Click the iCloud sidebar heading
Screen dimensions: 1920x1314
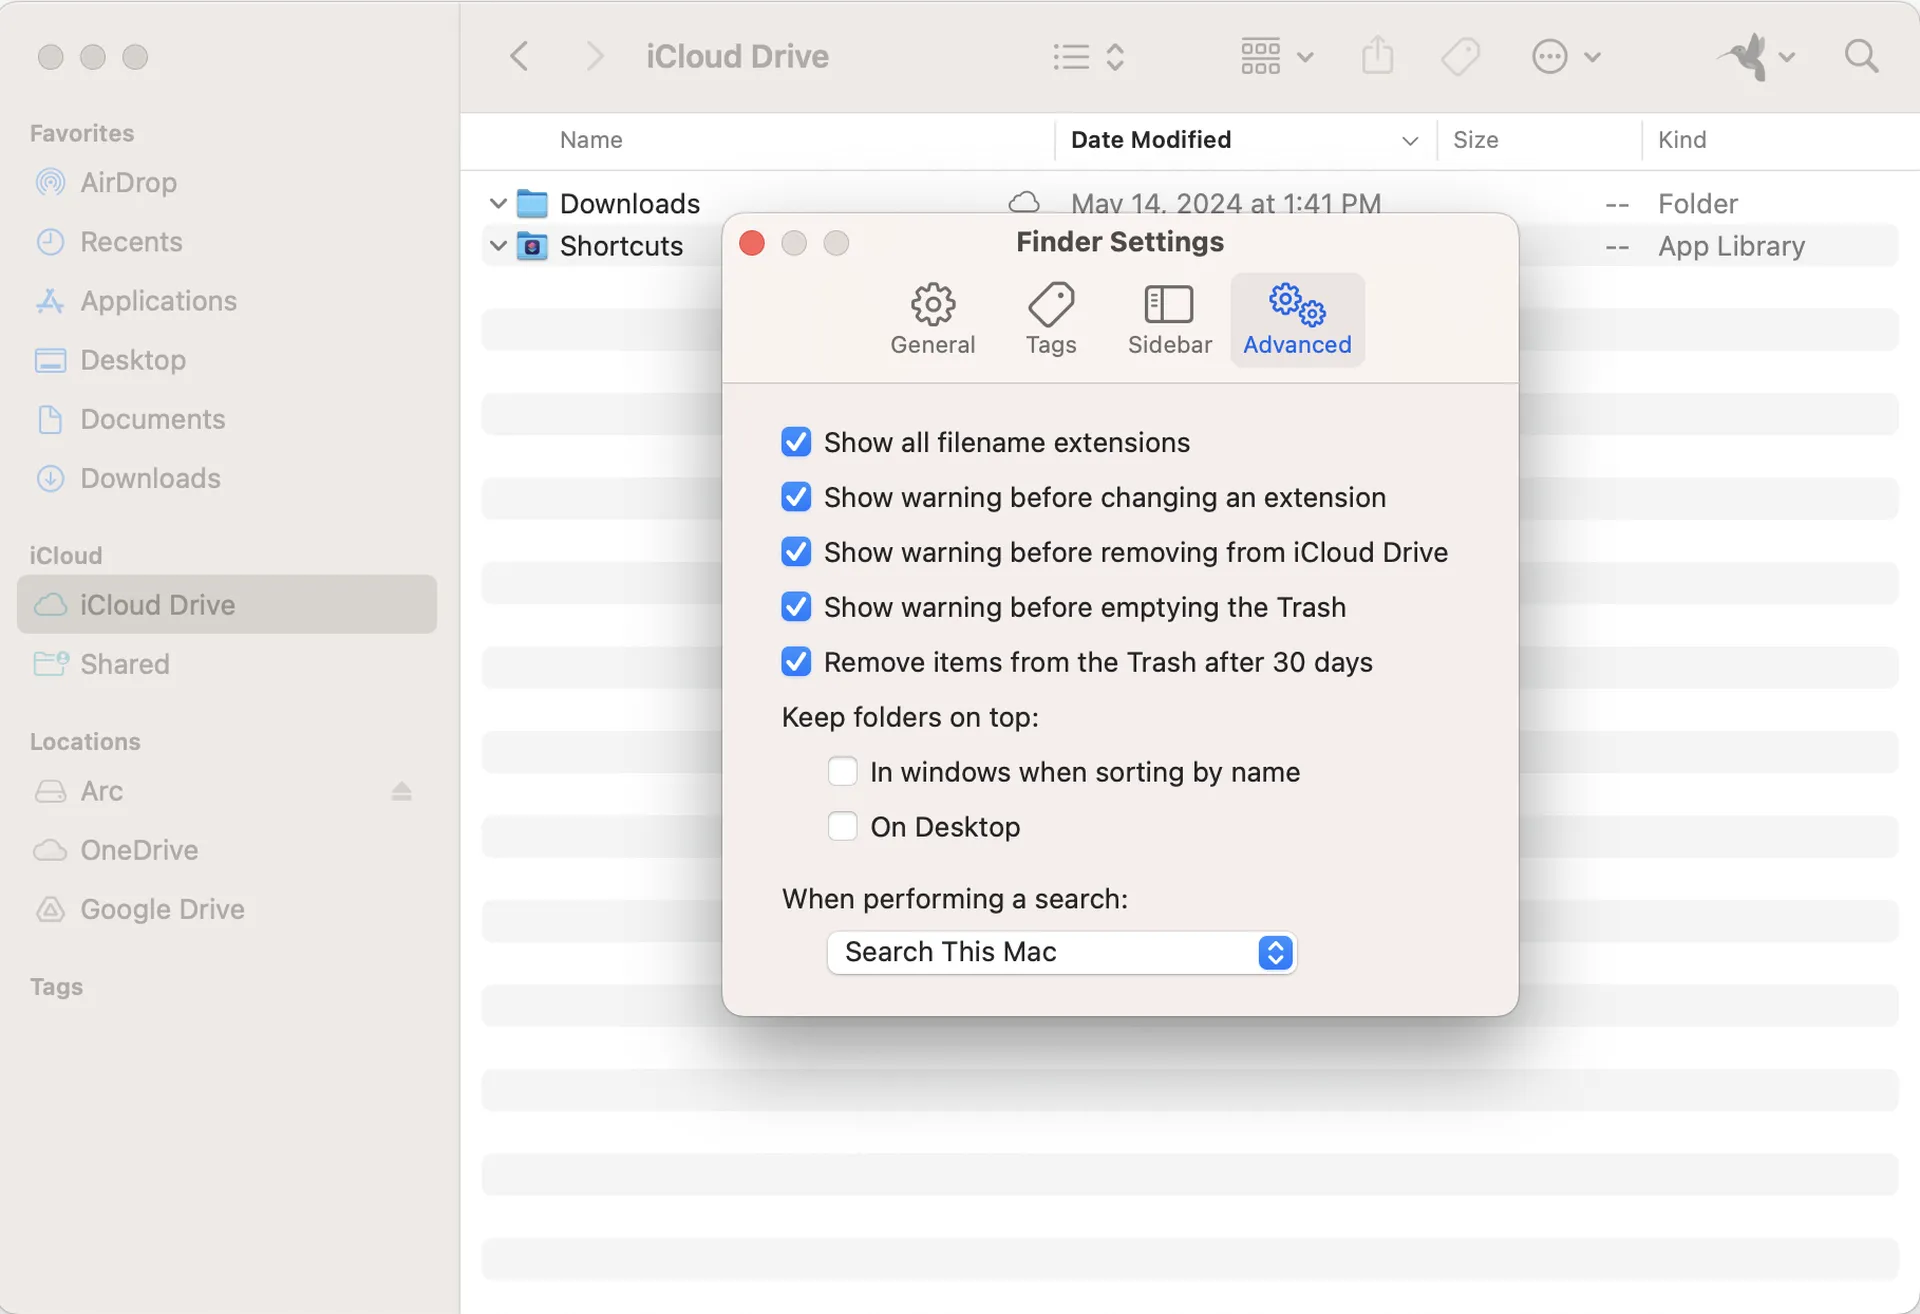coord(66,555)
